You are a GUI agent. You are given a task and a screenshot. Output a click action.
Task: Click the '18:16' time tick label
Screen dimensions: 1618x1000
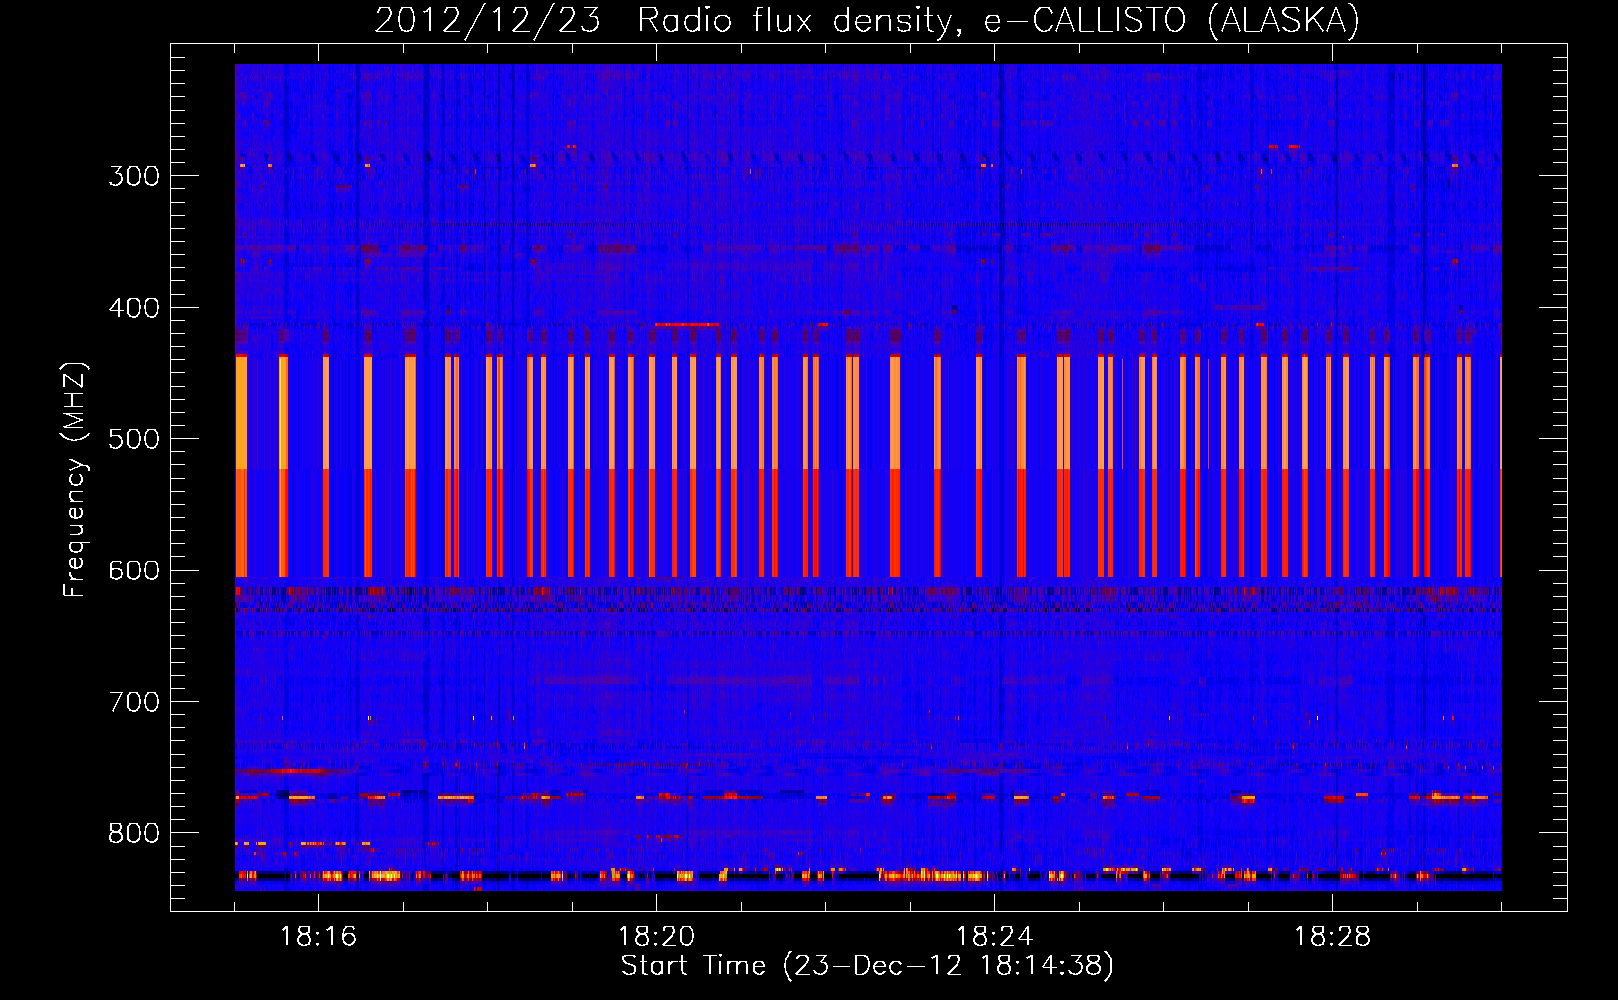click(318, 937)
